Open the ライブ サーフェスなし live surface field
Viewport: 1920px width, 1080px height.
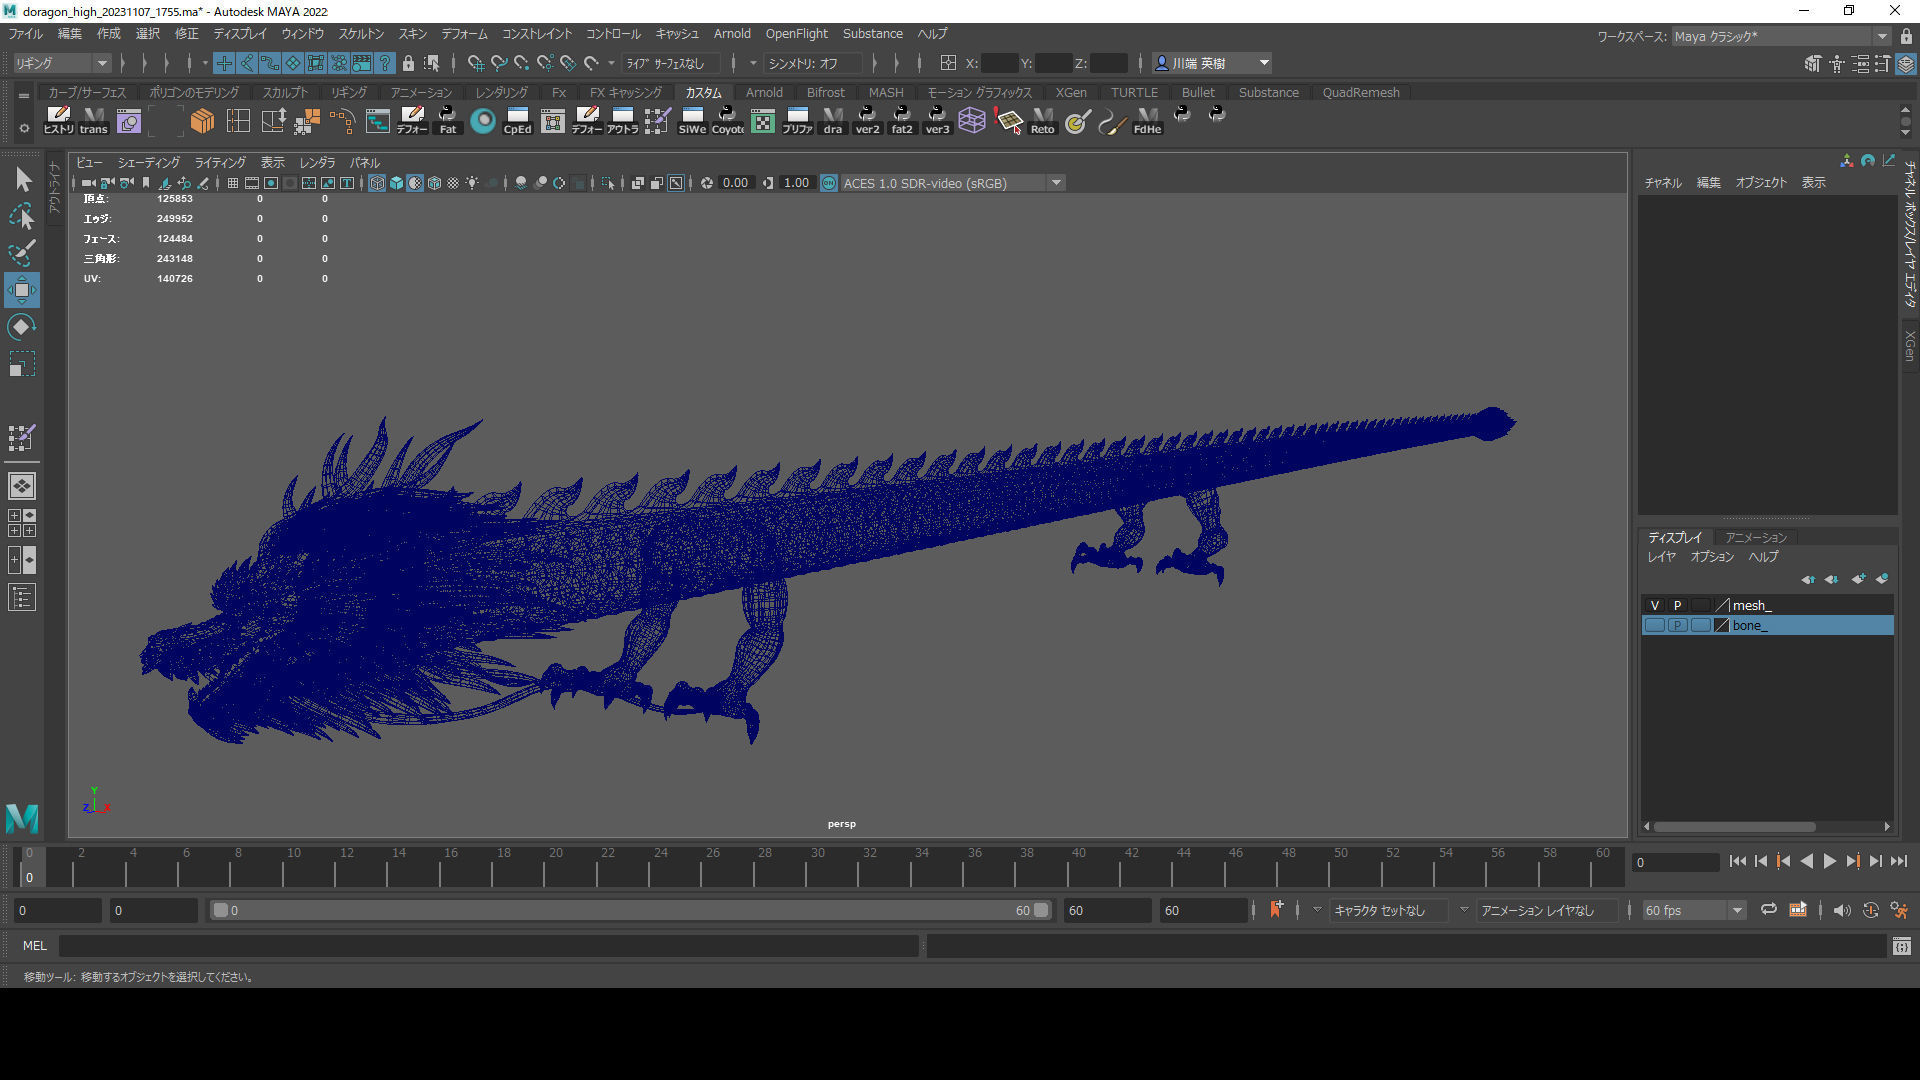pyautogui.click(x=670, y=63)
